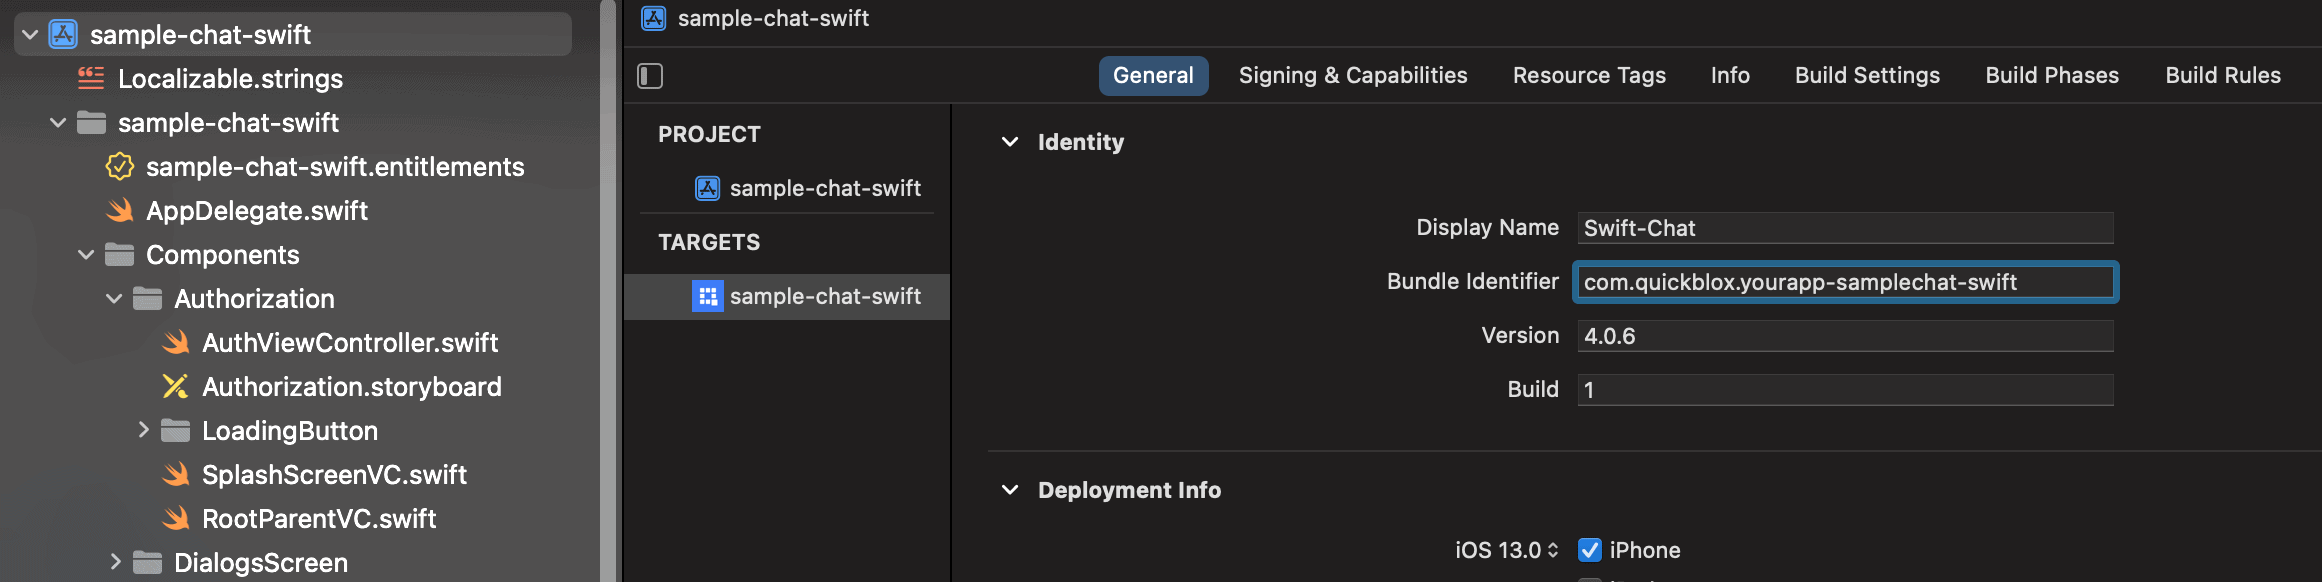
Task: Click the sample-chat-swift title in editor header
Action: coord(773,18)
